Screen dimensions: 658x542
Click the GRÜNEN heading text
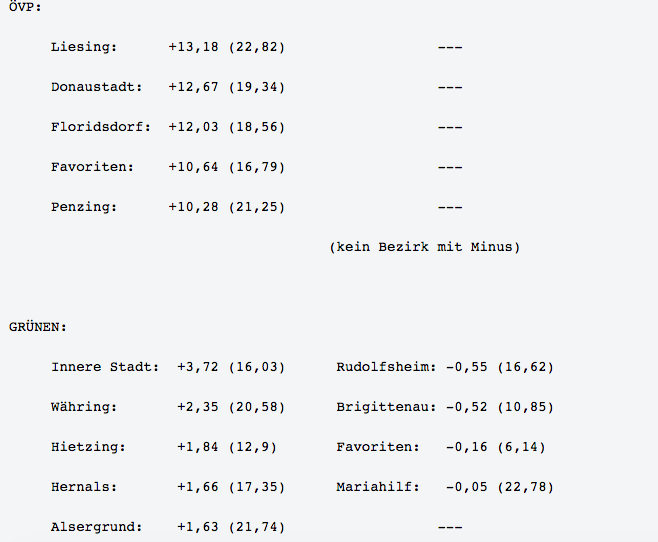tap(38, 327)
